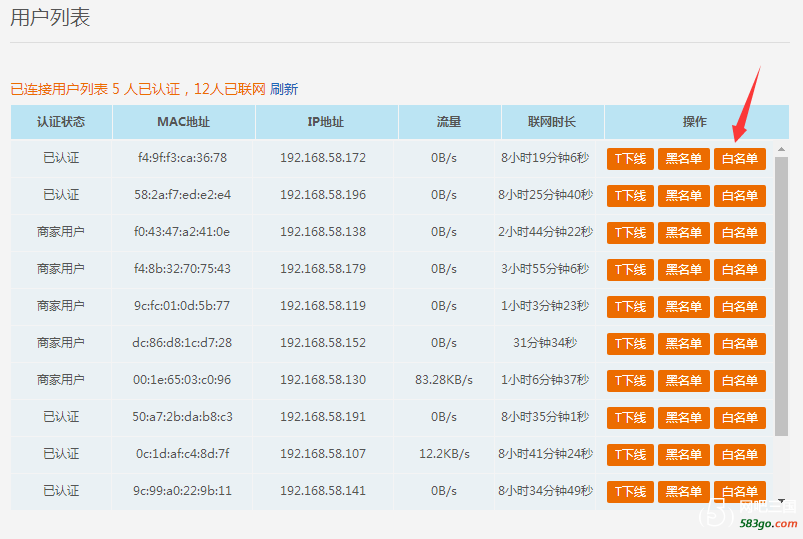The width and height of the screenshot is (803, 539).
Task: Kick offline user 192.168.58.141
Action: click(630, 492)
